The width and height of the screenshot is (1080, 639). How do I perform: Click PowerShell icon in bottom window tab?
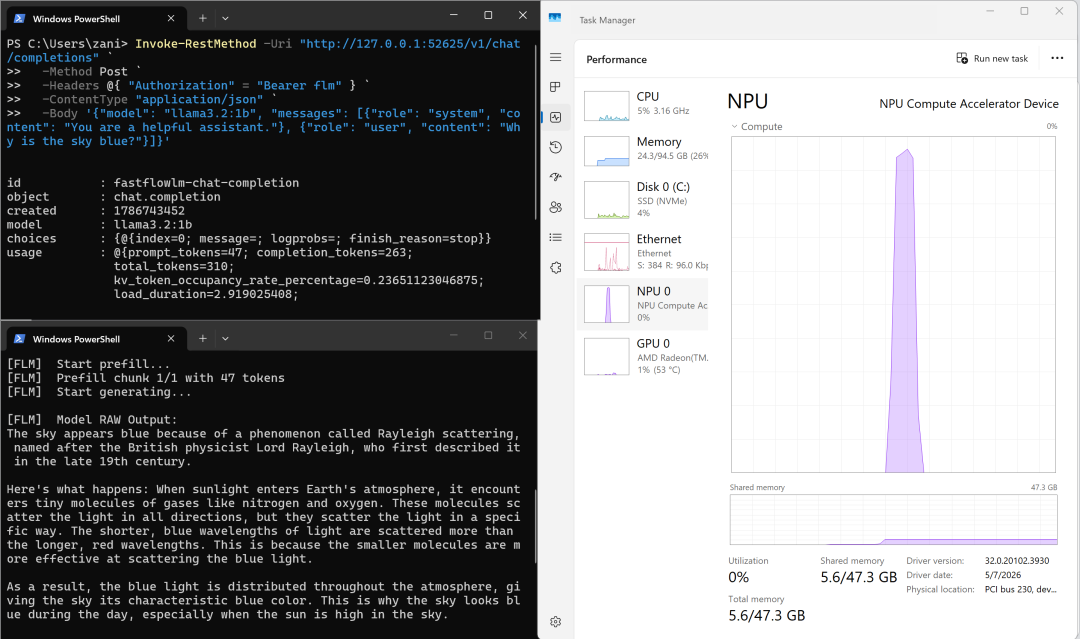coord(19,338)
